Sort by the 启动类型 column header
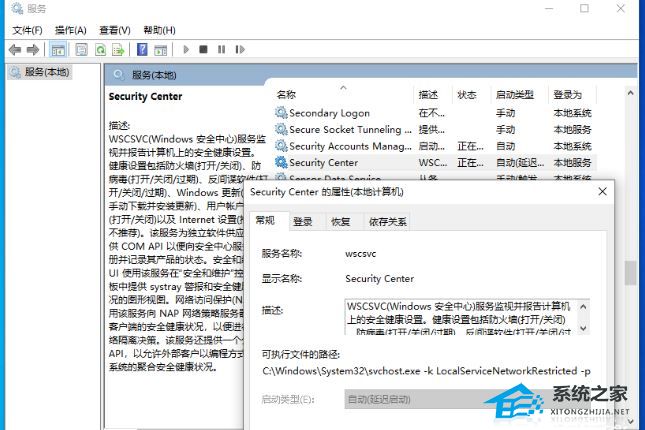The width and height of the screenshot is (645, 430). [519, 95]
